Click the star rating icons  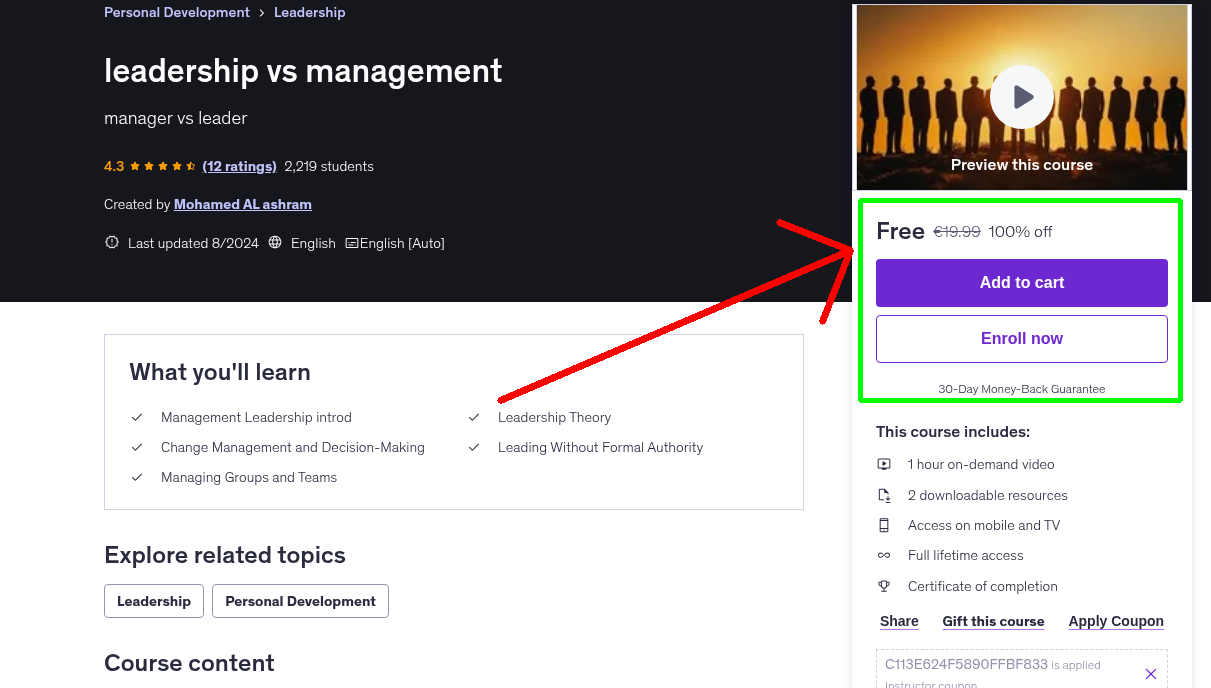pos(163,166)
